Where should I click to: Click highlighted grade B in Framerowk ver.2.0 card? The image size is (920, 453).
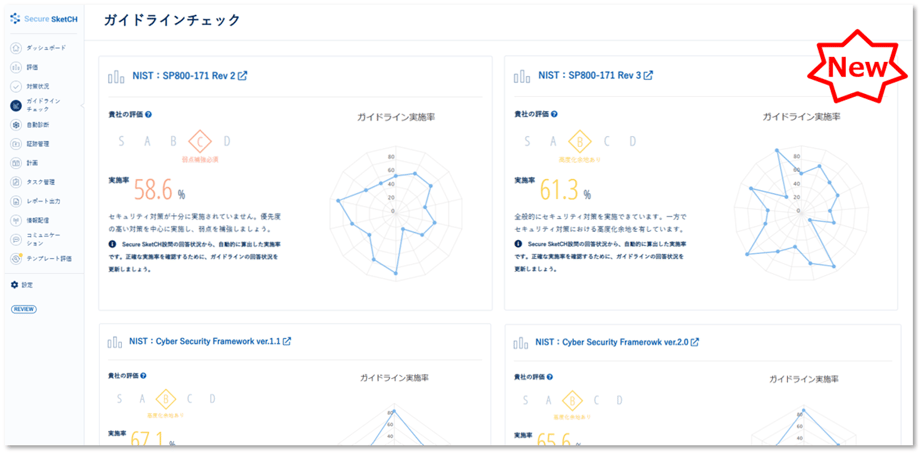(572, 400)
